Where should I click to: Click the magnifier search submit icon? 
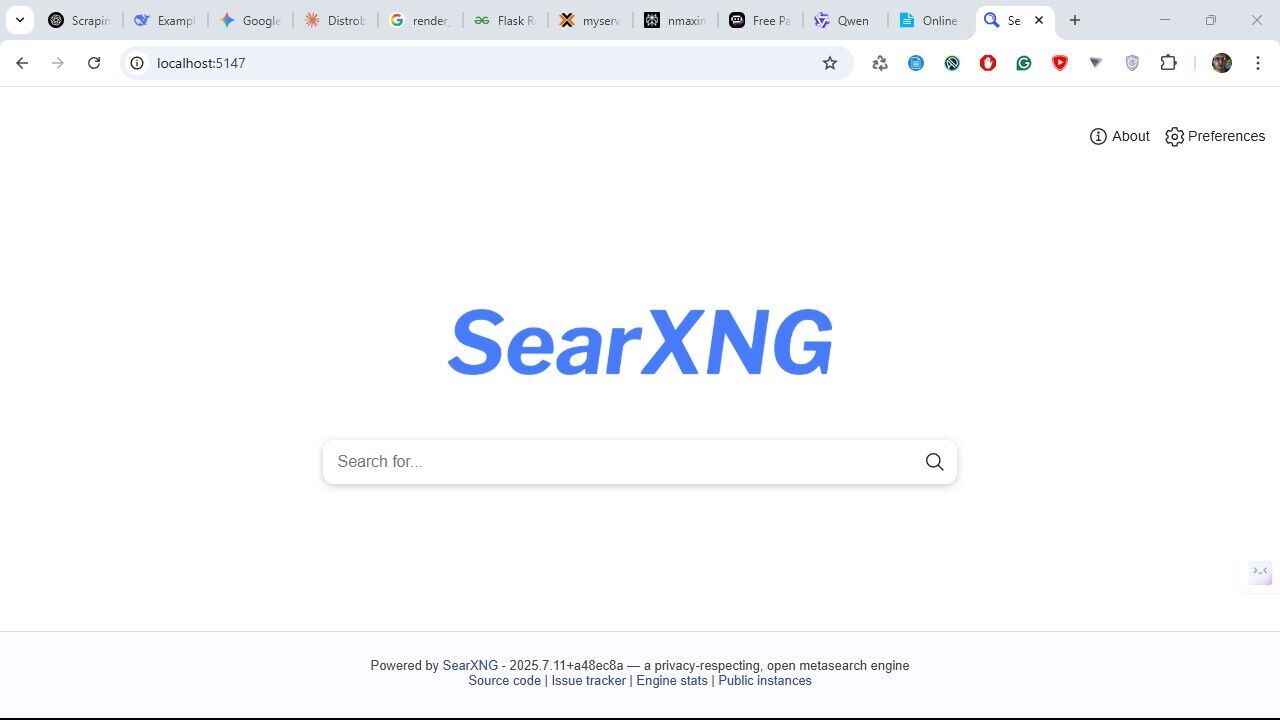pyautogui.click(x=934, y=462)
